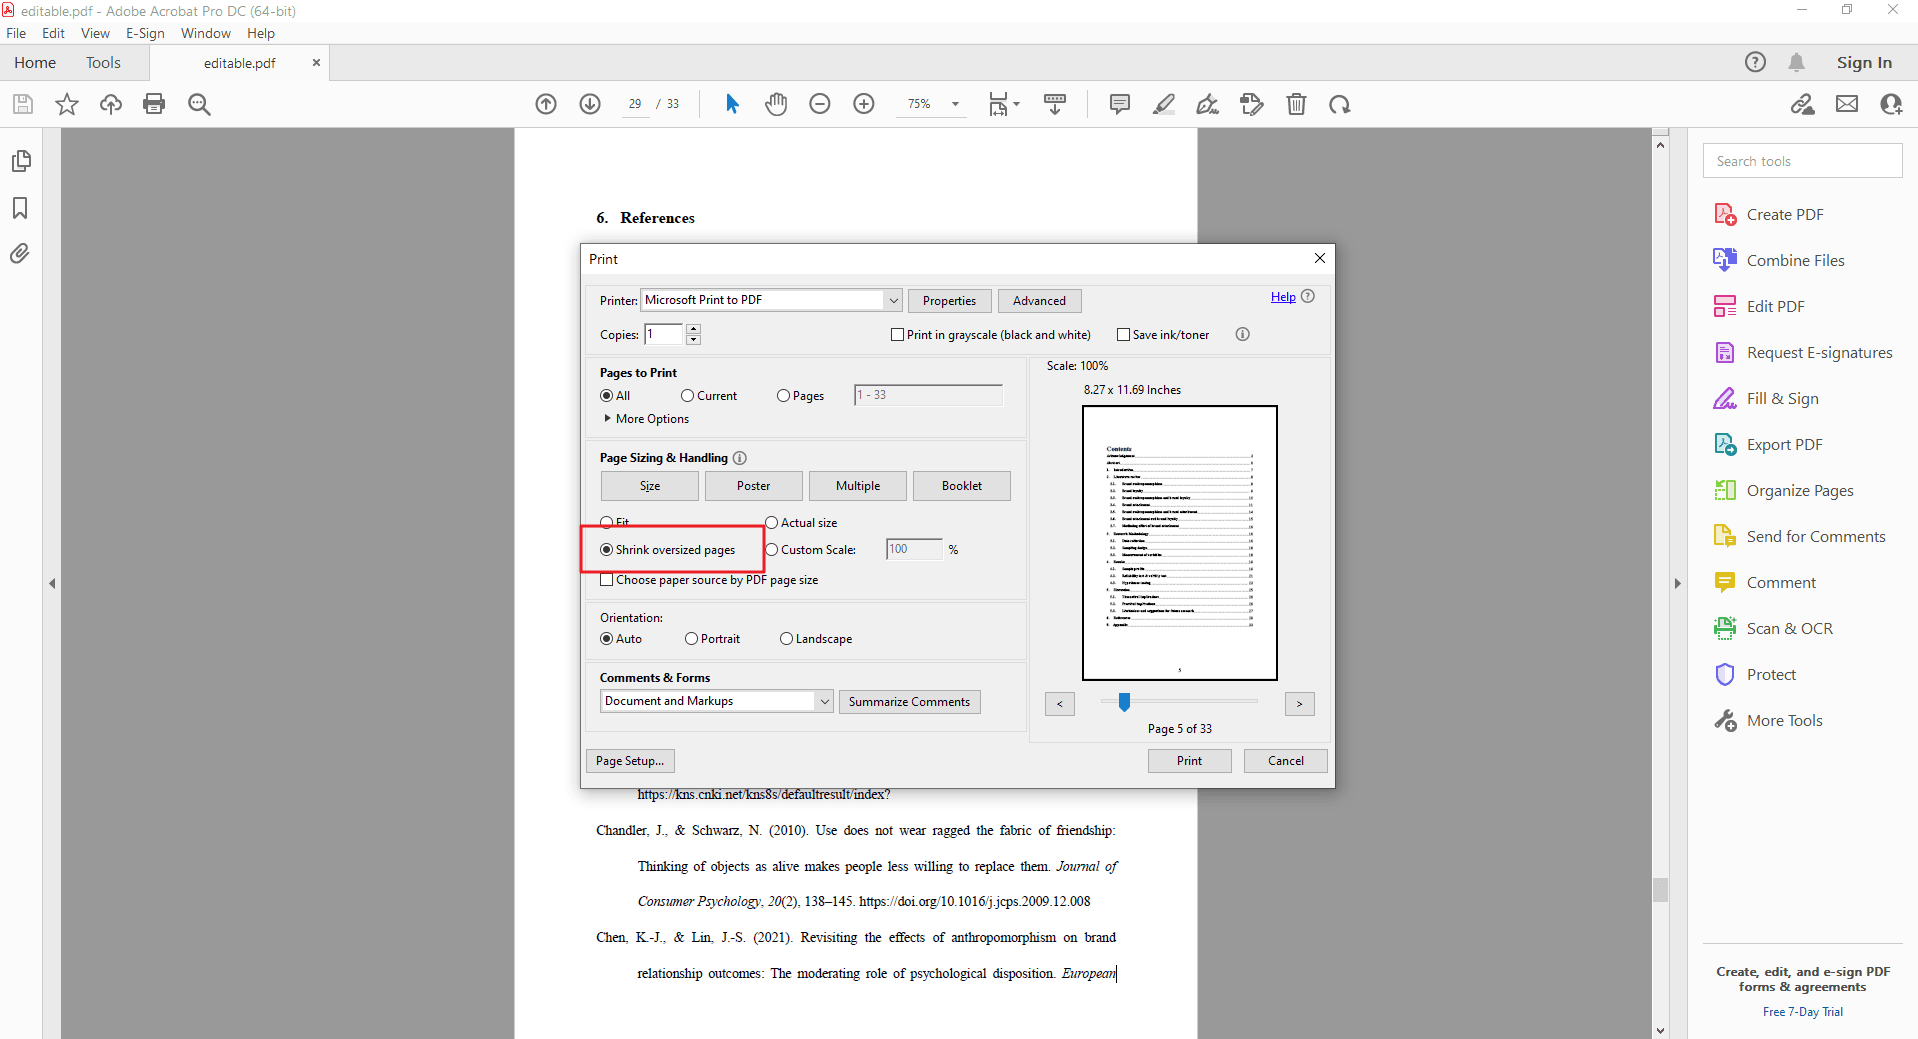Open the zoom level dropdown
The width and height of the screenshot is (1918, 1039).
point(955,104)
